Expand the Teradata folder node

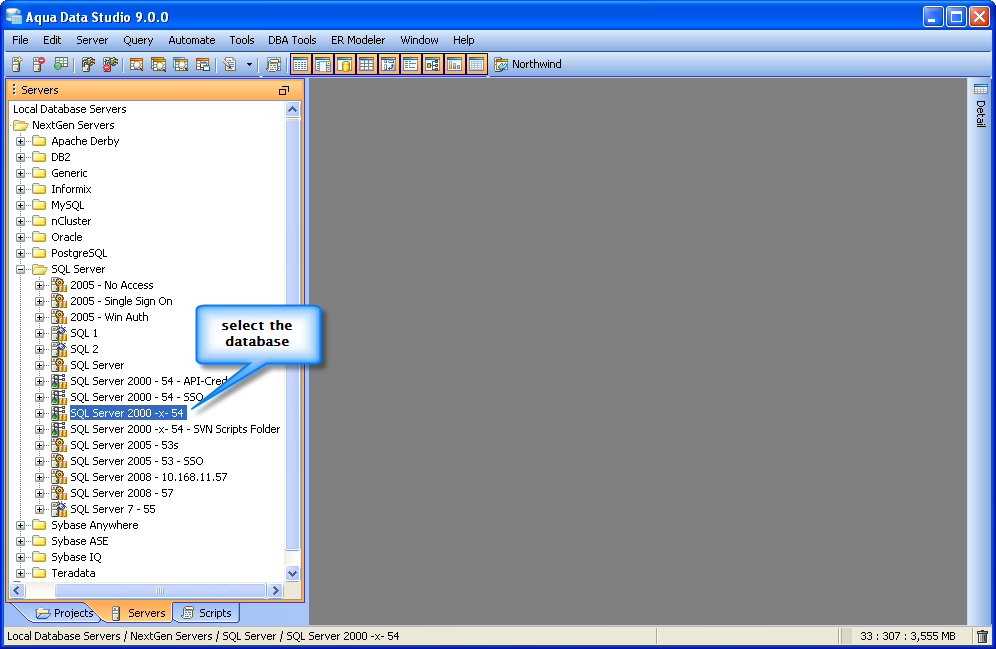pyautogui.click(x=20, y=573)
